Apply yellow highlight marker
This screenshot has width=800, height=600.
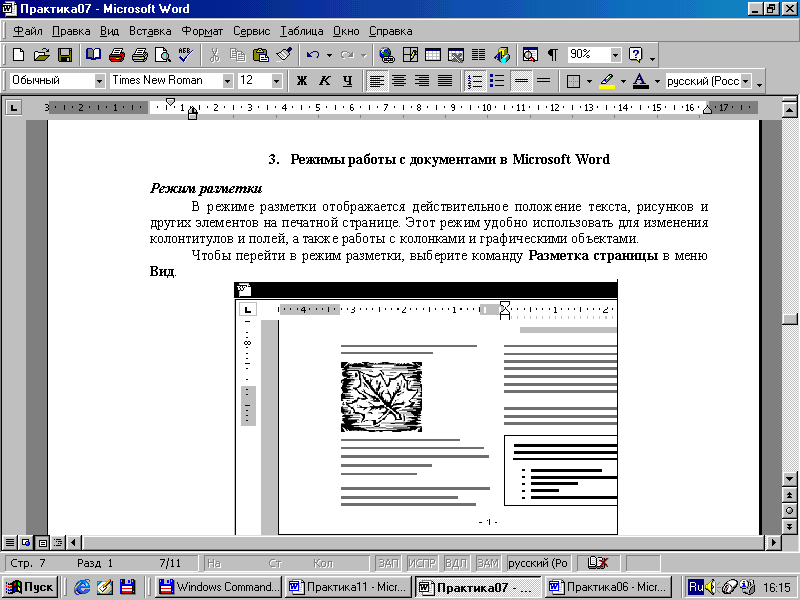tap(607, 81)
